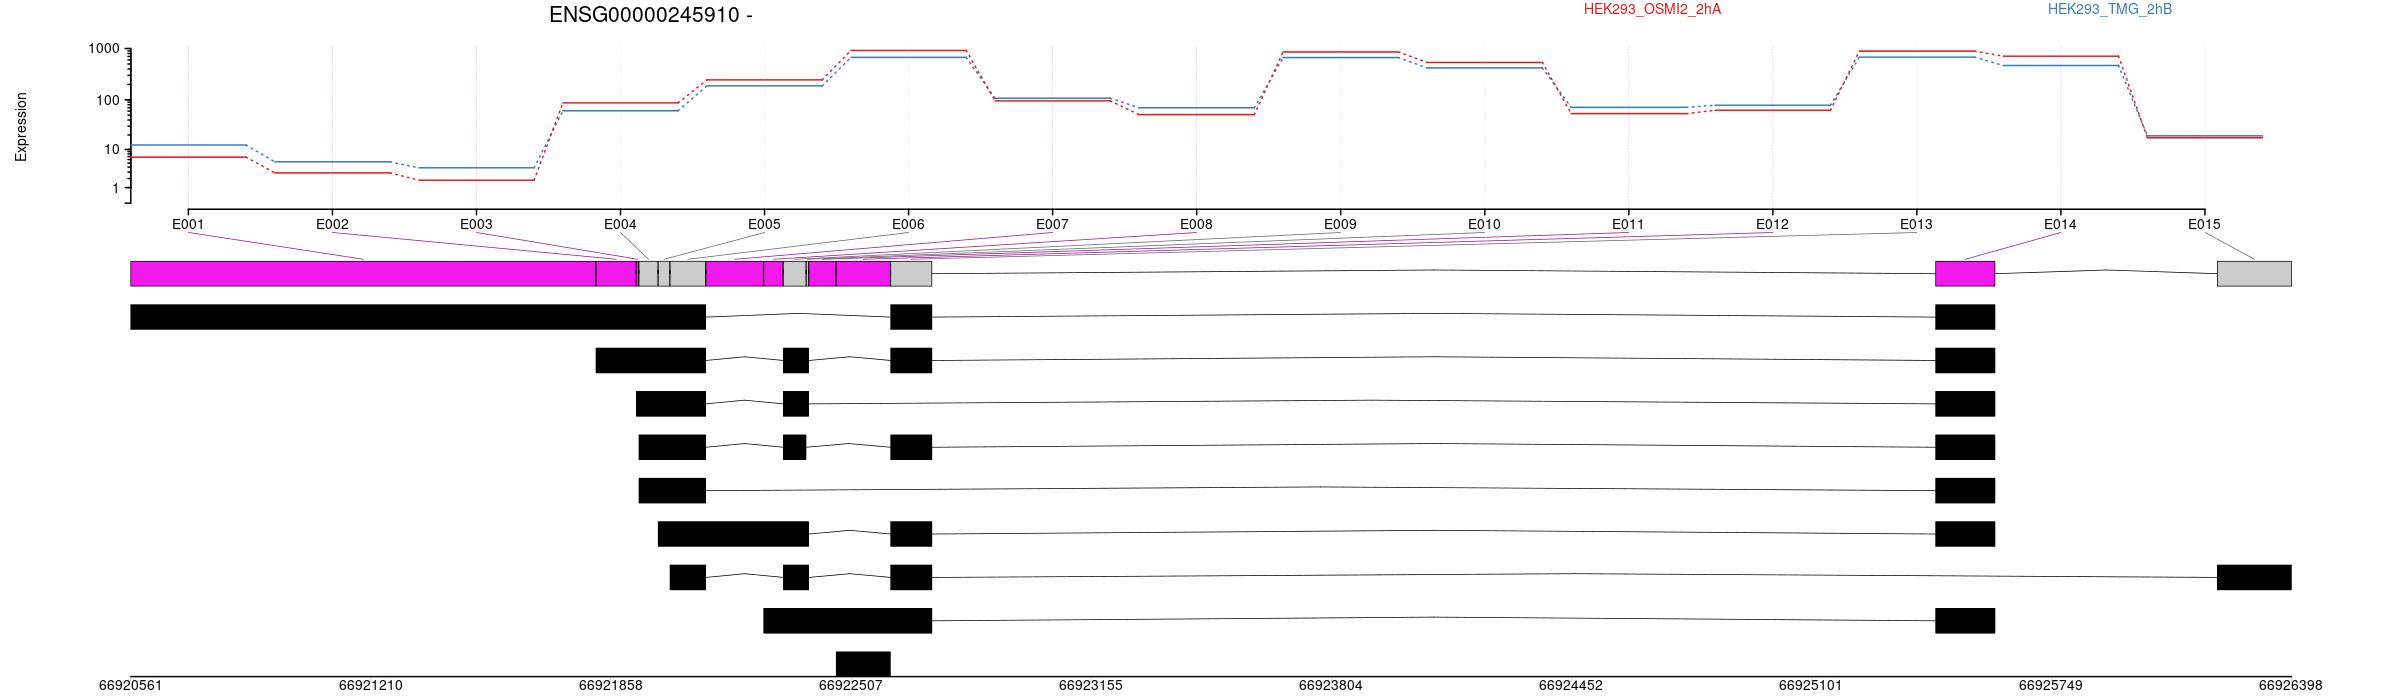Click genomic coordinate 66923804
The height and width of the screenshot is (700, 2400).
pyautogui.click(x=1330, y=685)
